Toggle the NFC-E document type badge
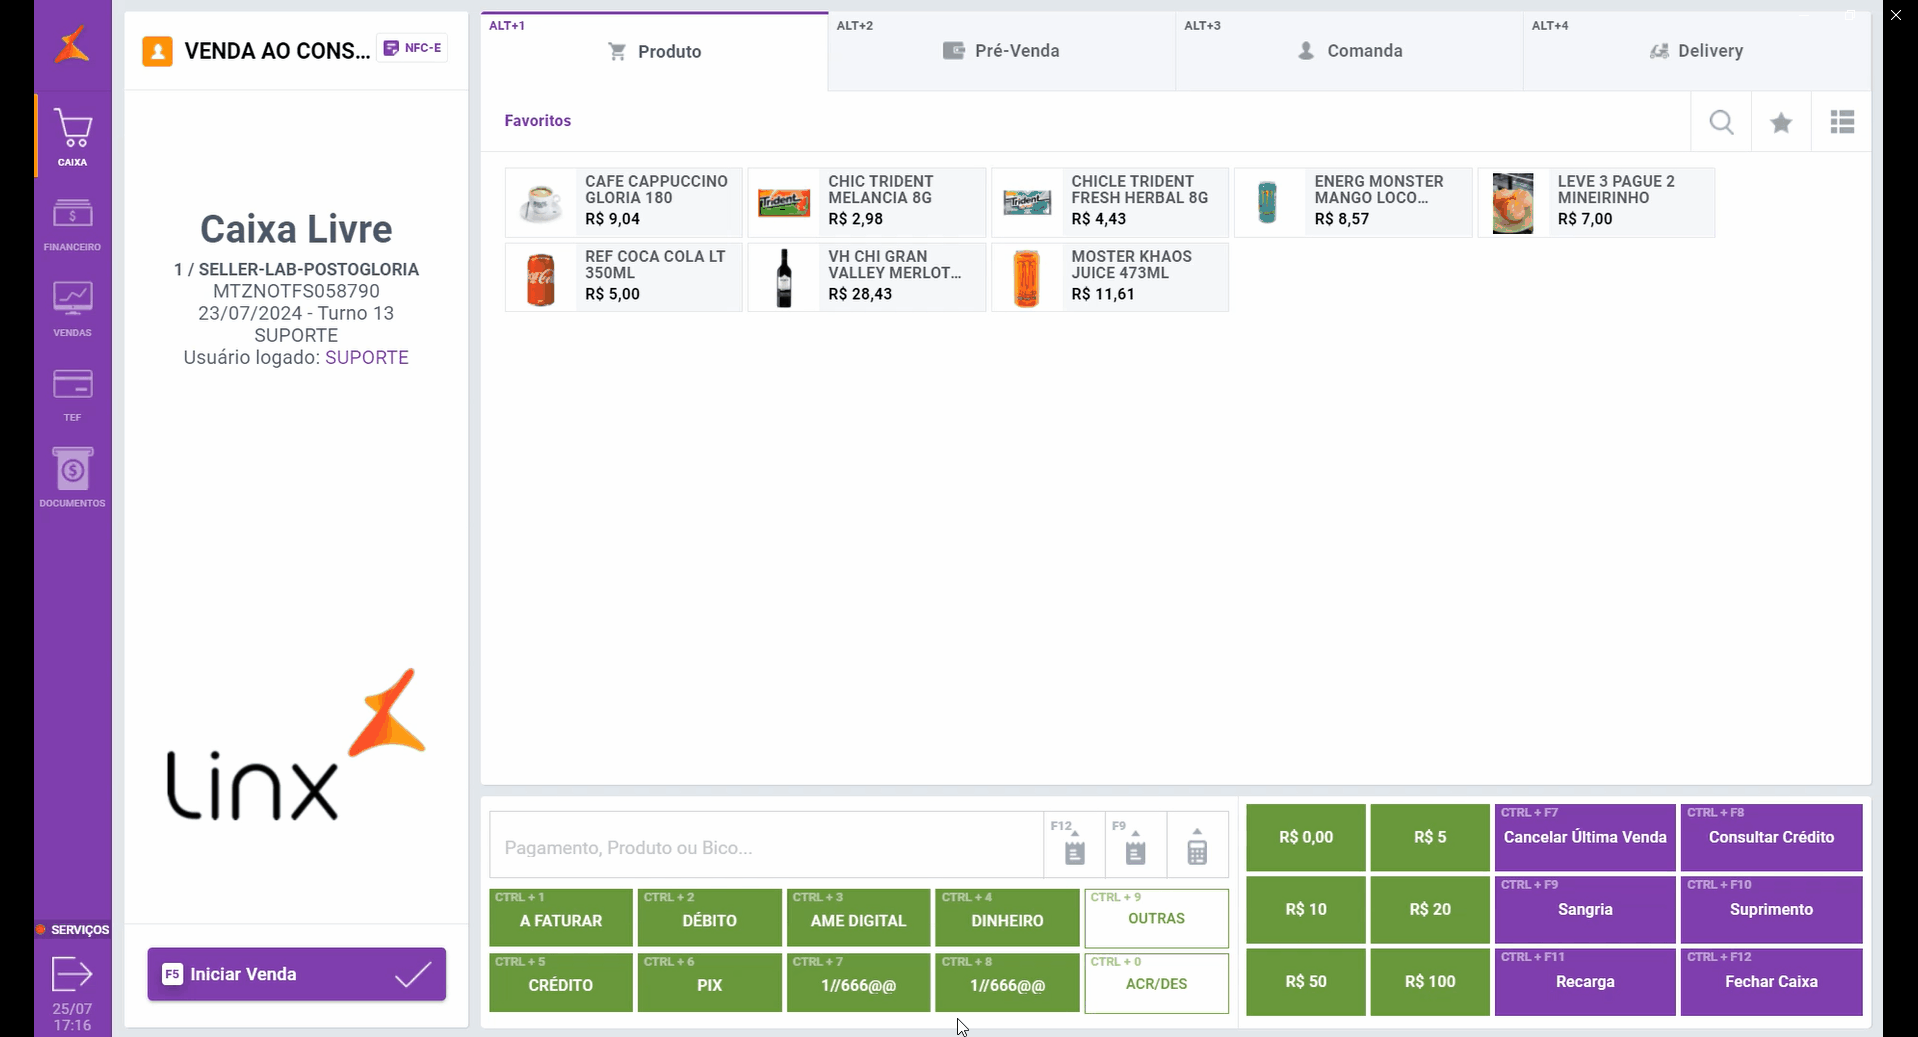1918x1037 pixels. pos(413,48)
